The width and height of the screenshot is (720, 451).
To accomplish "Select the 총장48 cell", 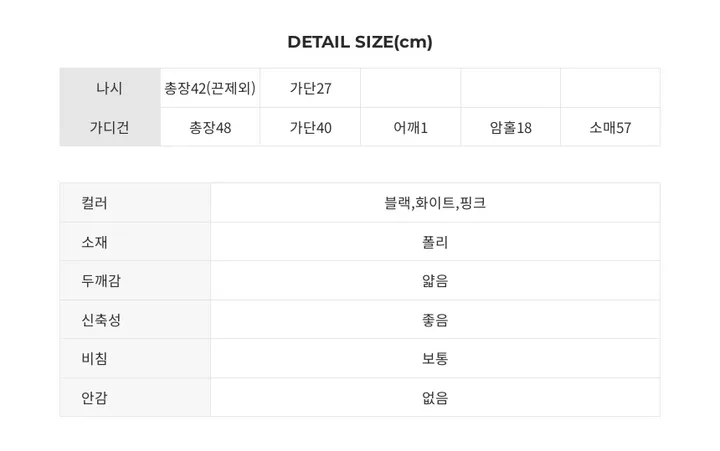I will pos(210,127).
